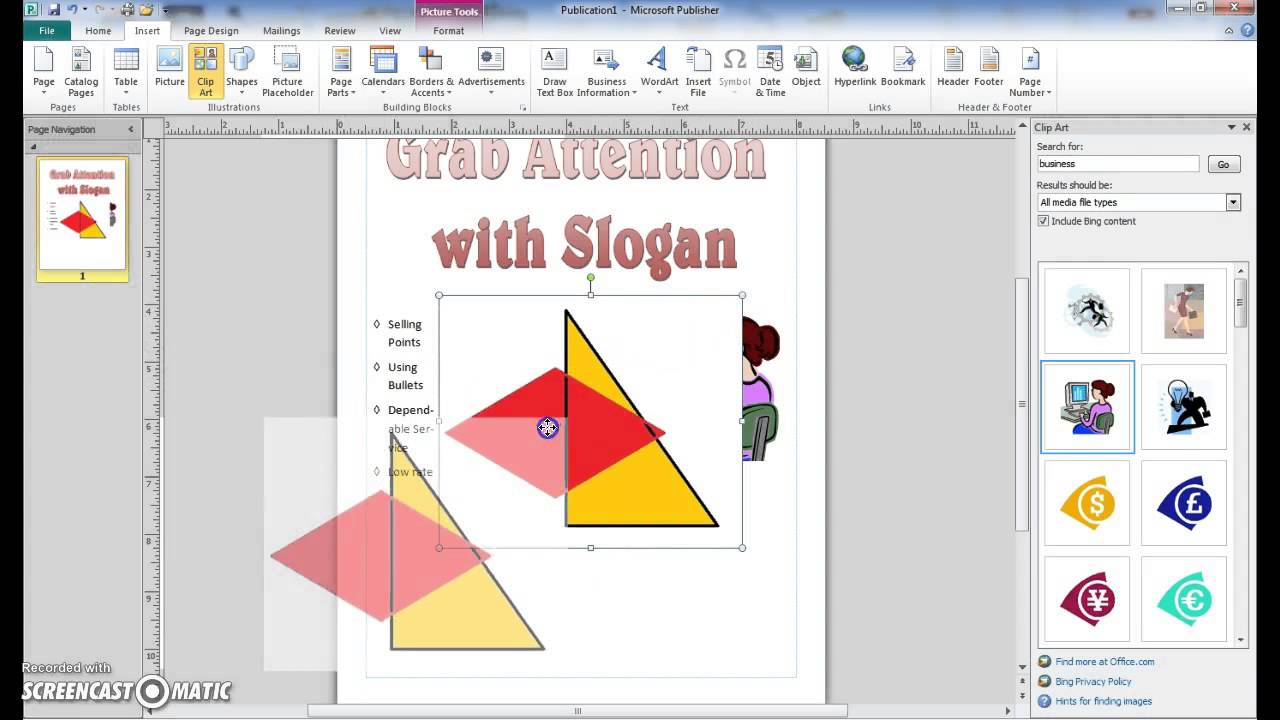Insert a Picture Placeholder
Screen dimensions: 1280x720
[x=287, y=72]
